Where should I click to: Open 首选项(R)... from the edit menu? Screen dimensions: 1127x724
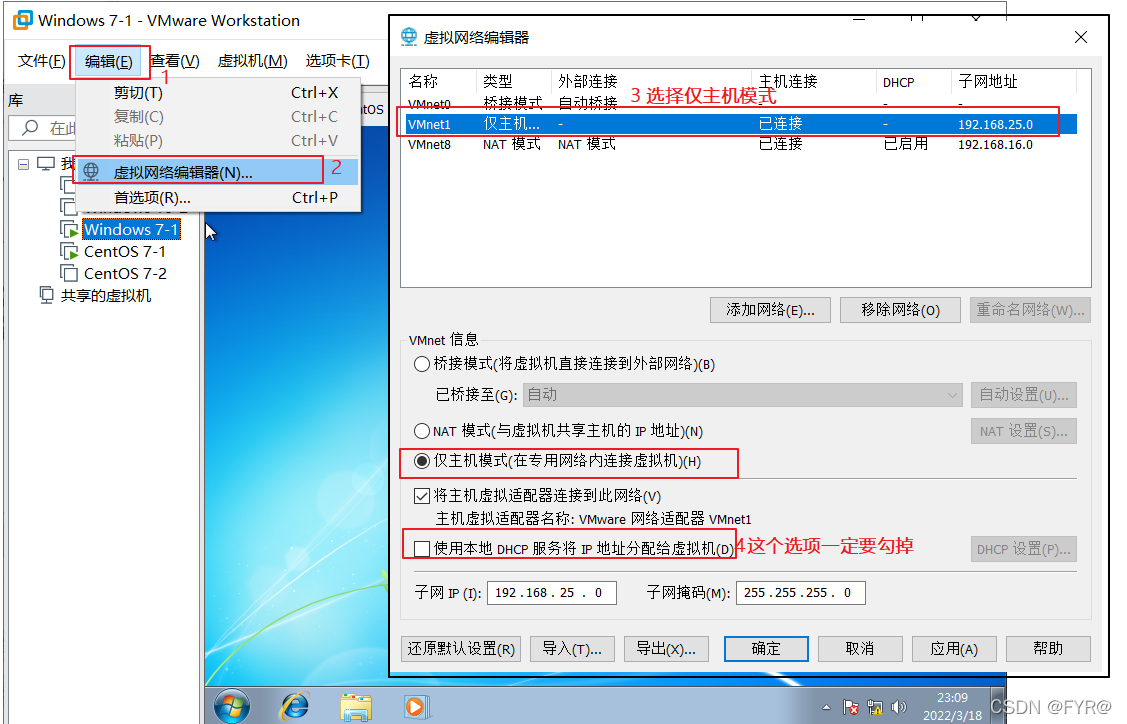coord(217,198)
